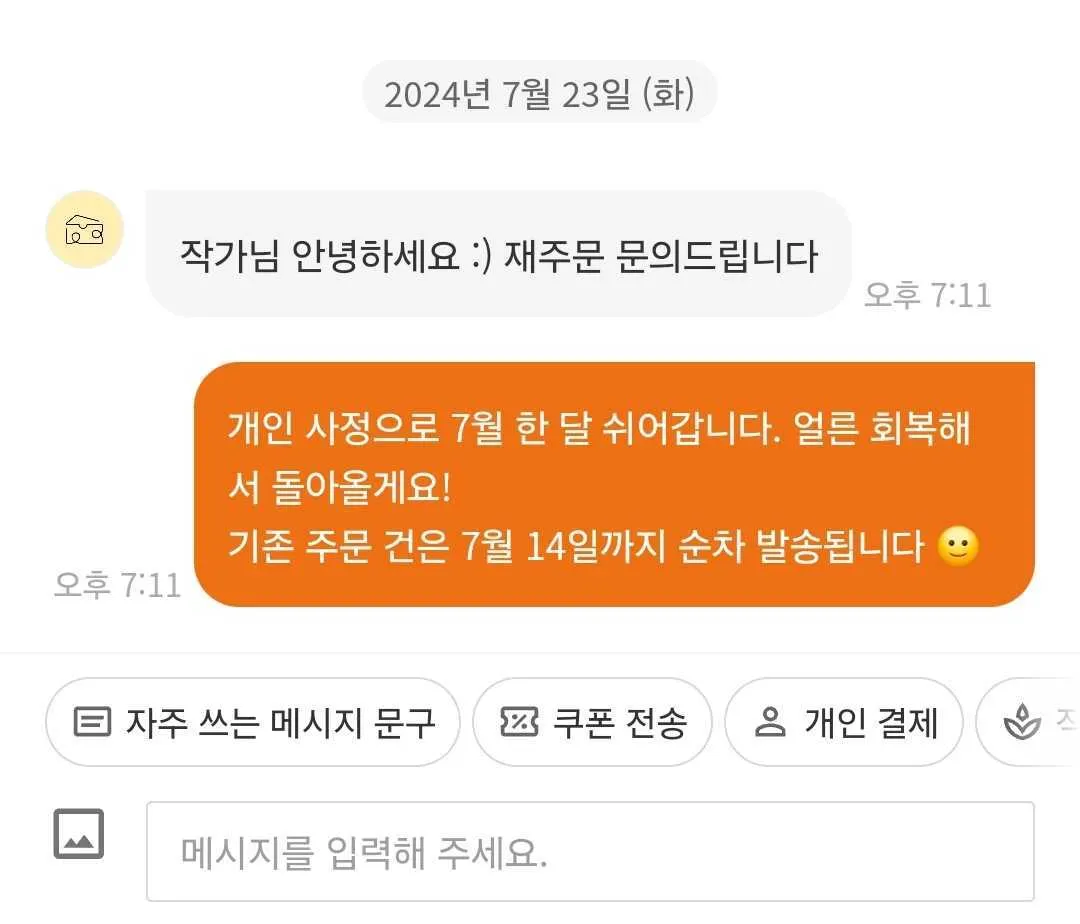Click the 2024년 7월 23일 (화) date pill

tap(539, 93)
